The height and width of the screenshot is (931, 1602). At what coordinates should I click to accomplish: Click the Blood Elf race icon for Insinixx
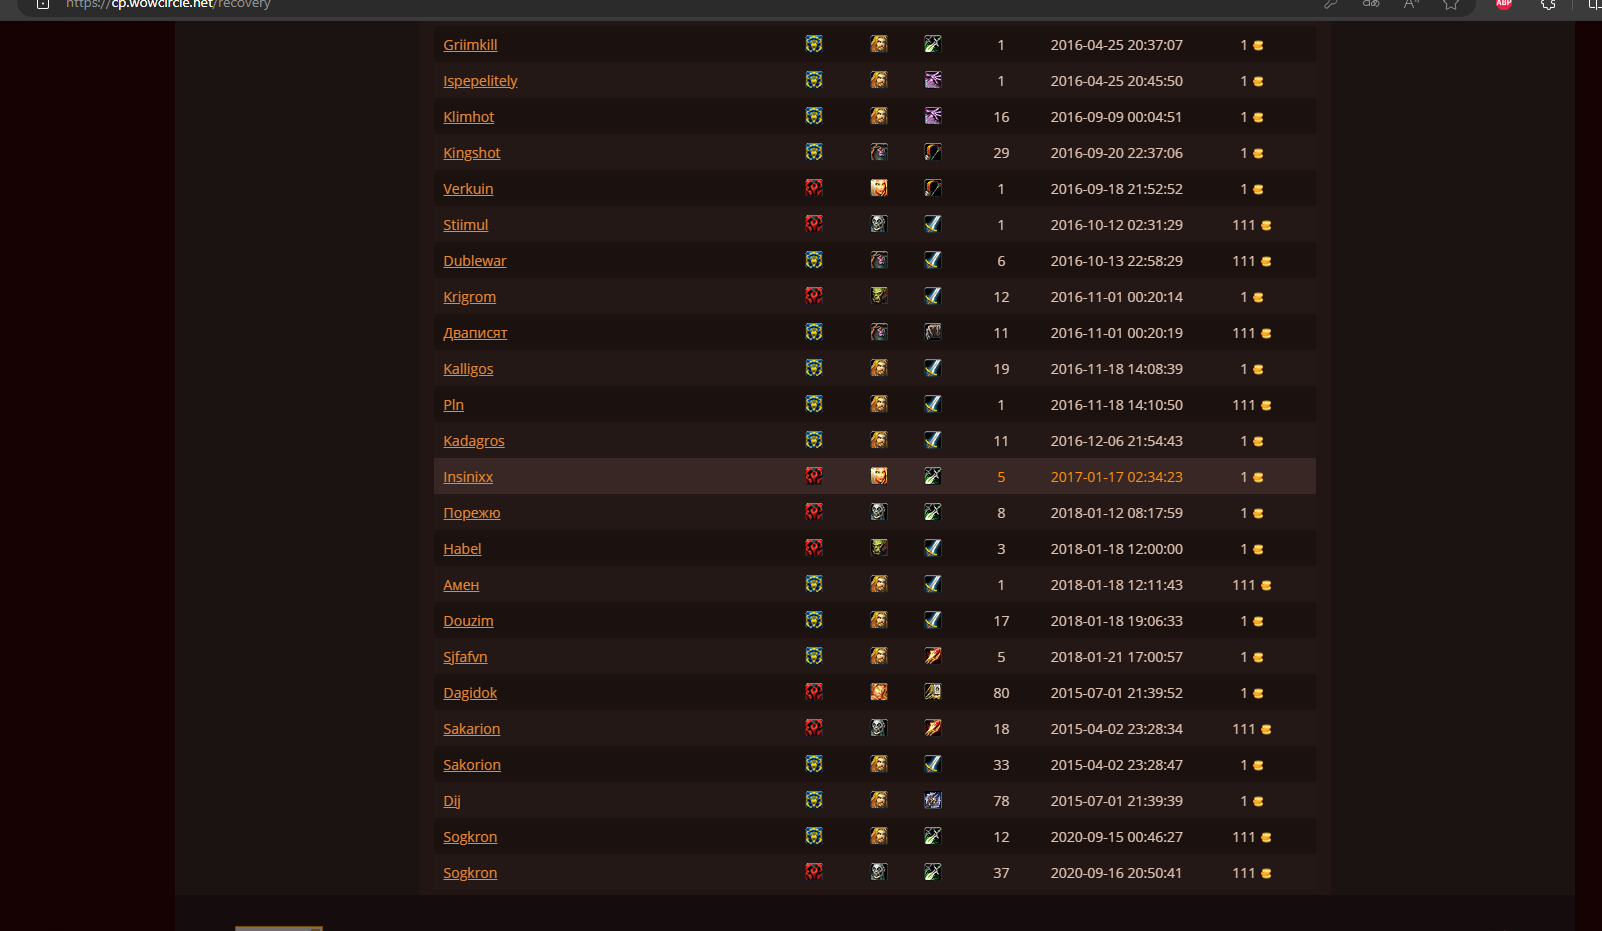pos(879,476)
